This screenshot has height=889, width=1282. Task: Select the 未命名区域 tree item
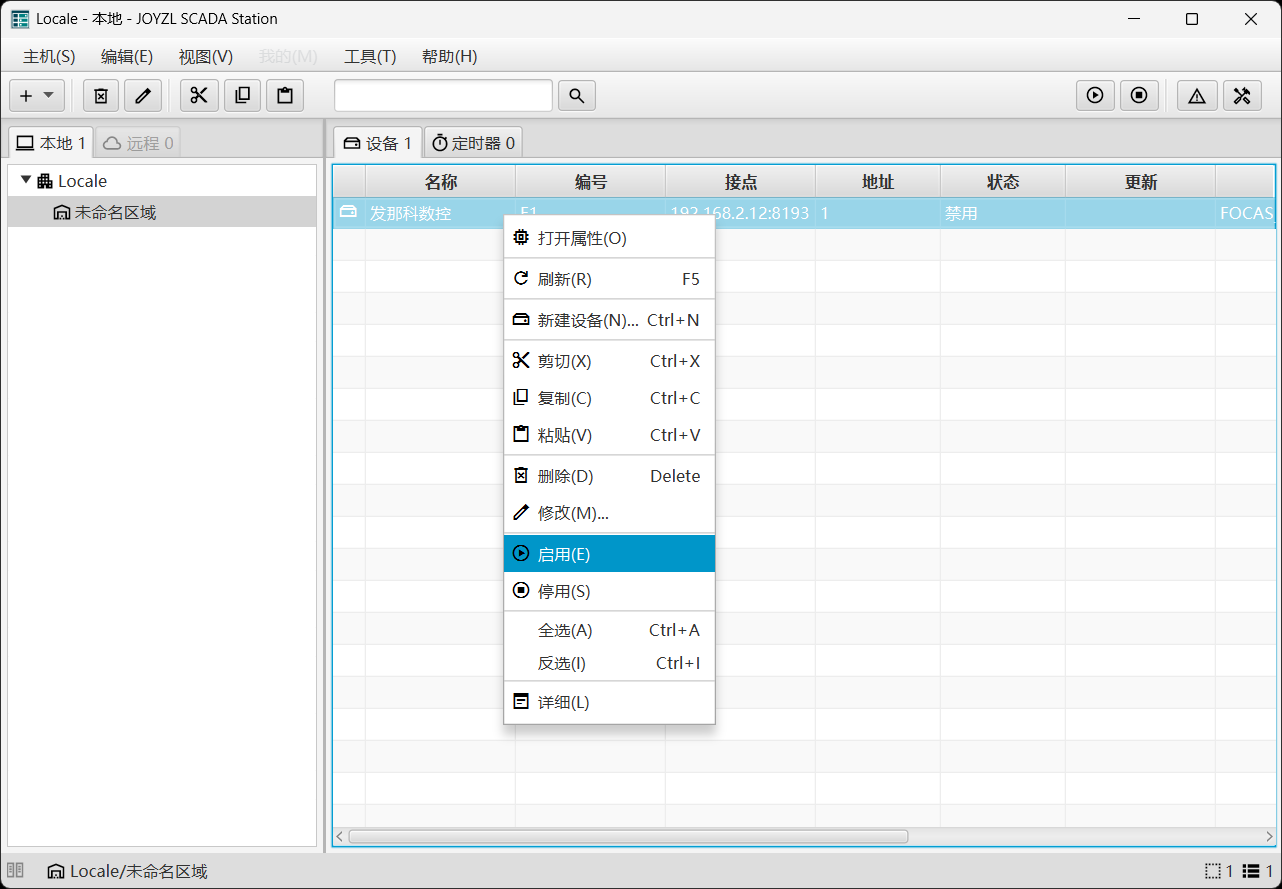162,212
